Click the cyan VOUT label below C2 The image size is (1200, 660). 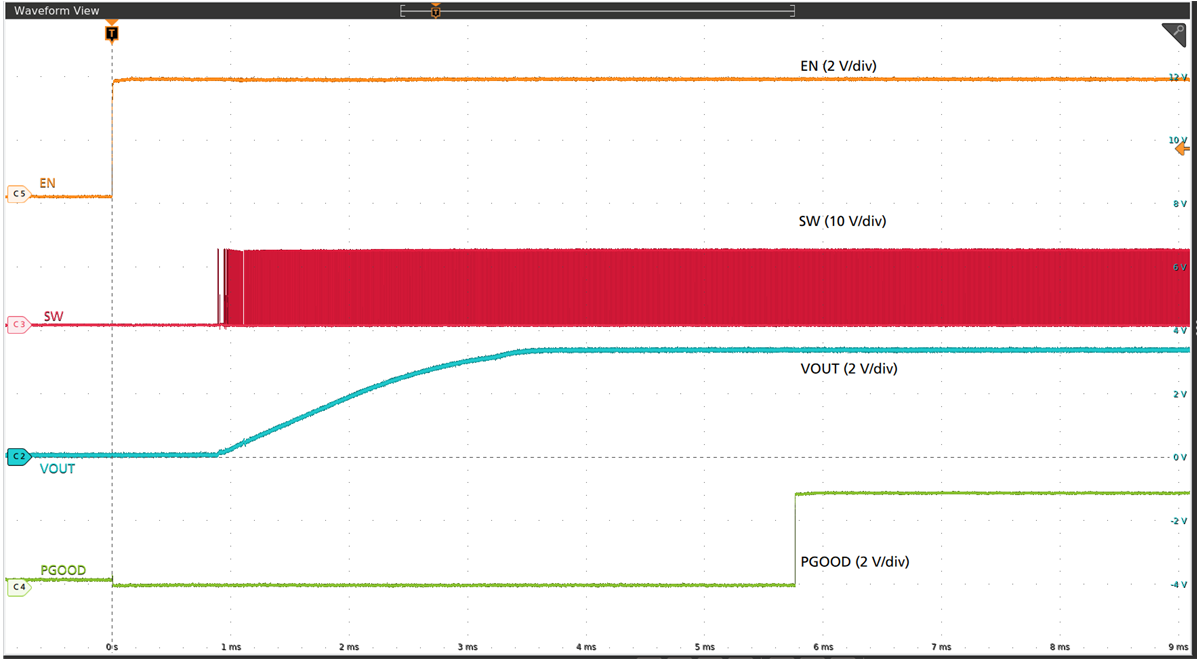[x=57, y=469]
